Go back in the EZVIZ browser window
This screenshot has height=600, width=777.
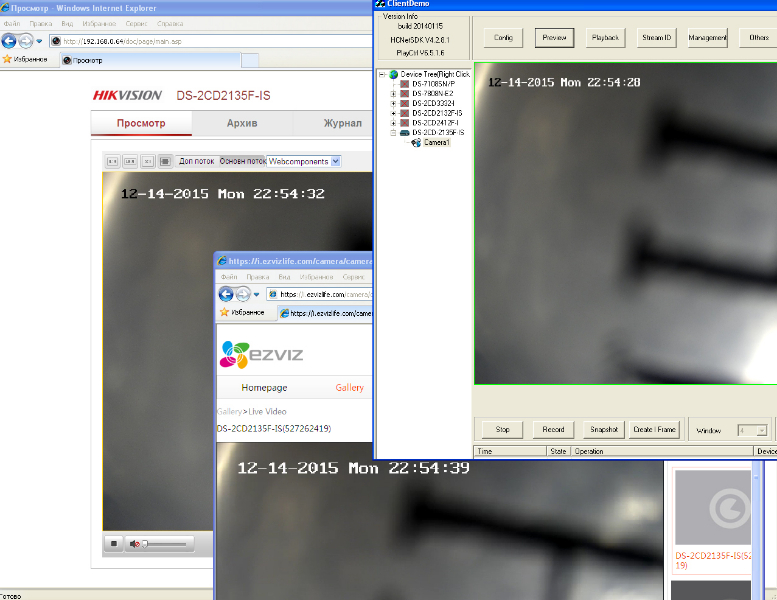(226, 294)
